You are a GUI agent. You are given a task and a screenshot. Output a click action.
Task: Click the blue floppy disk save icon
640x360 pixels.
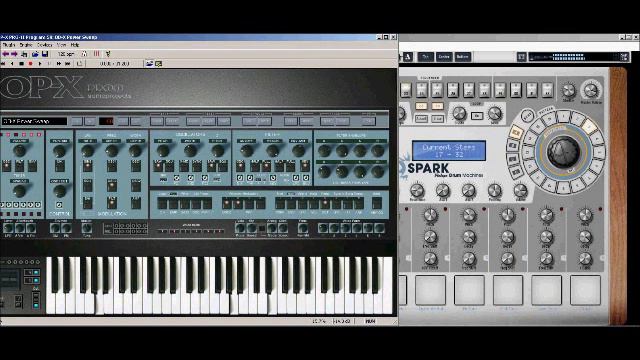[x=45, y=54]
